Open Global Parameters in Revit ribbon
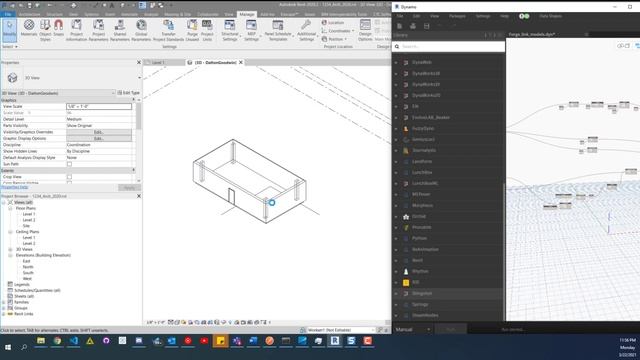The height and width of the screenshot is (360, 640). [x=141, y=30]
